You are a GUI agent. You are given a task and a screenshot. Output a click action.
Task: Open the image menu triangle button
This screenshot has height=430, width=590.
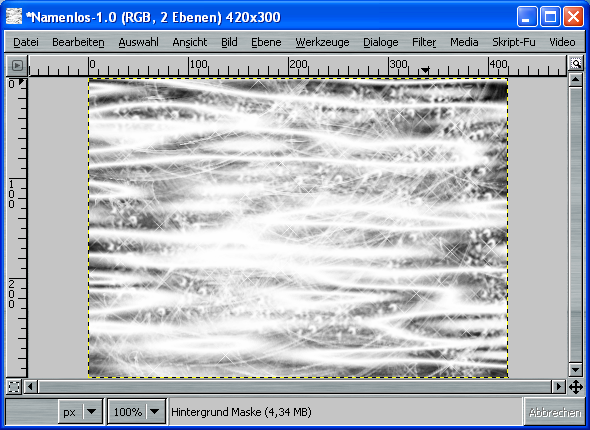tap(17, 65)
